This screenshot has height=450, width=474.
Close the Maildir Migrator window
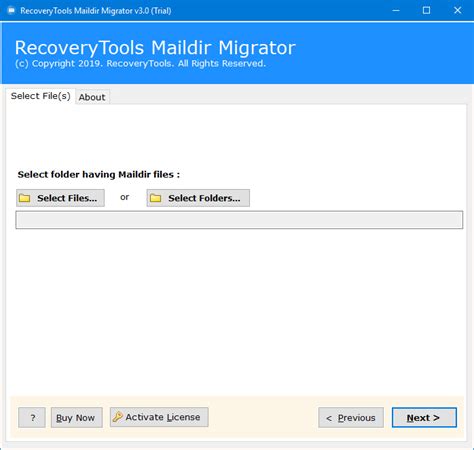458,11
